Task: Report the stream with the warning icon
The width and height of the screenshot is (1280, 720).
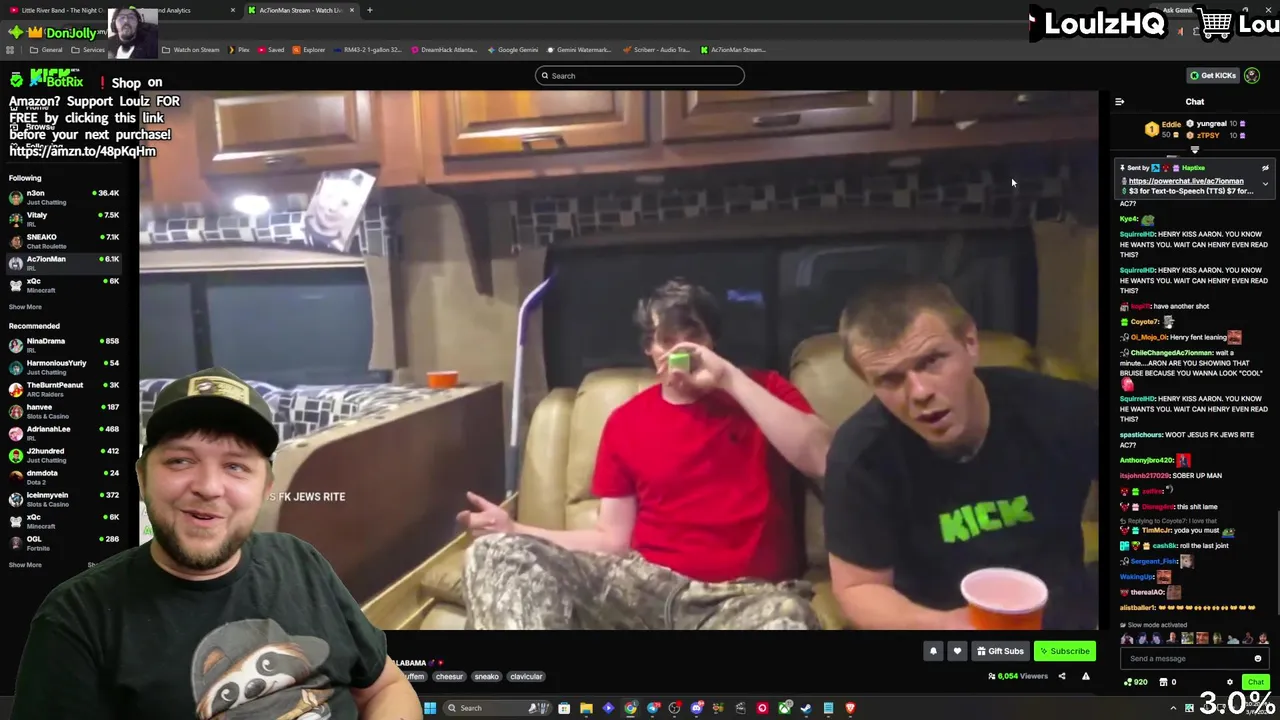Action: tap(1085, 676)
